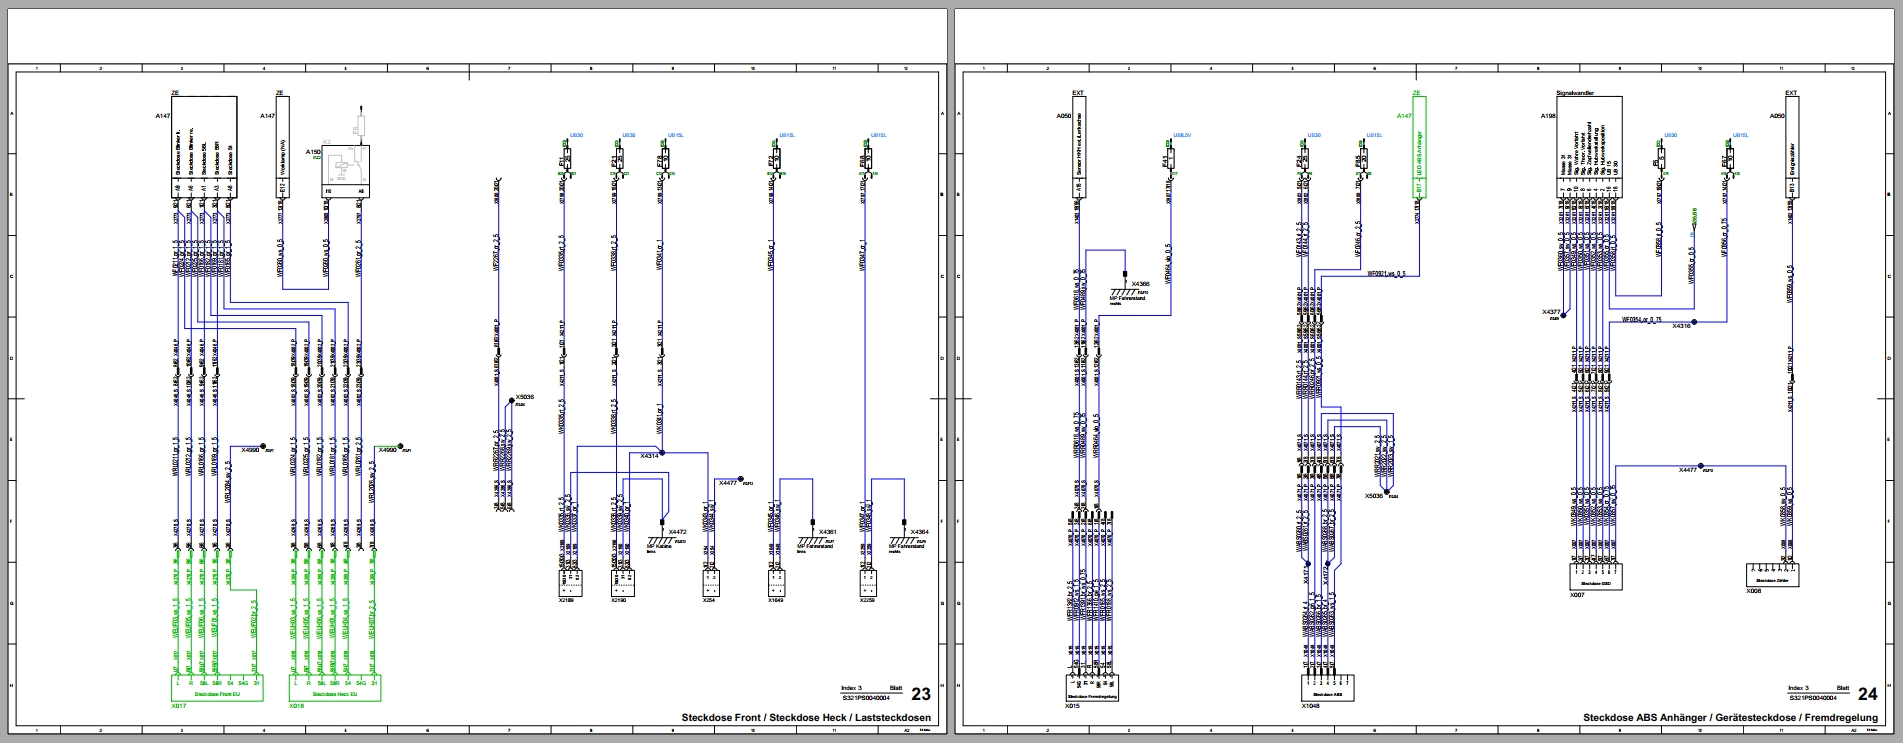The width and height of the screenshot is (1903, 743).
Task: Click the X4316 junction label
Action: [x=1681, y=326]
